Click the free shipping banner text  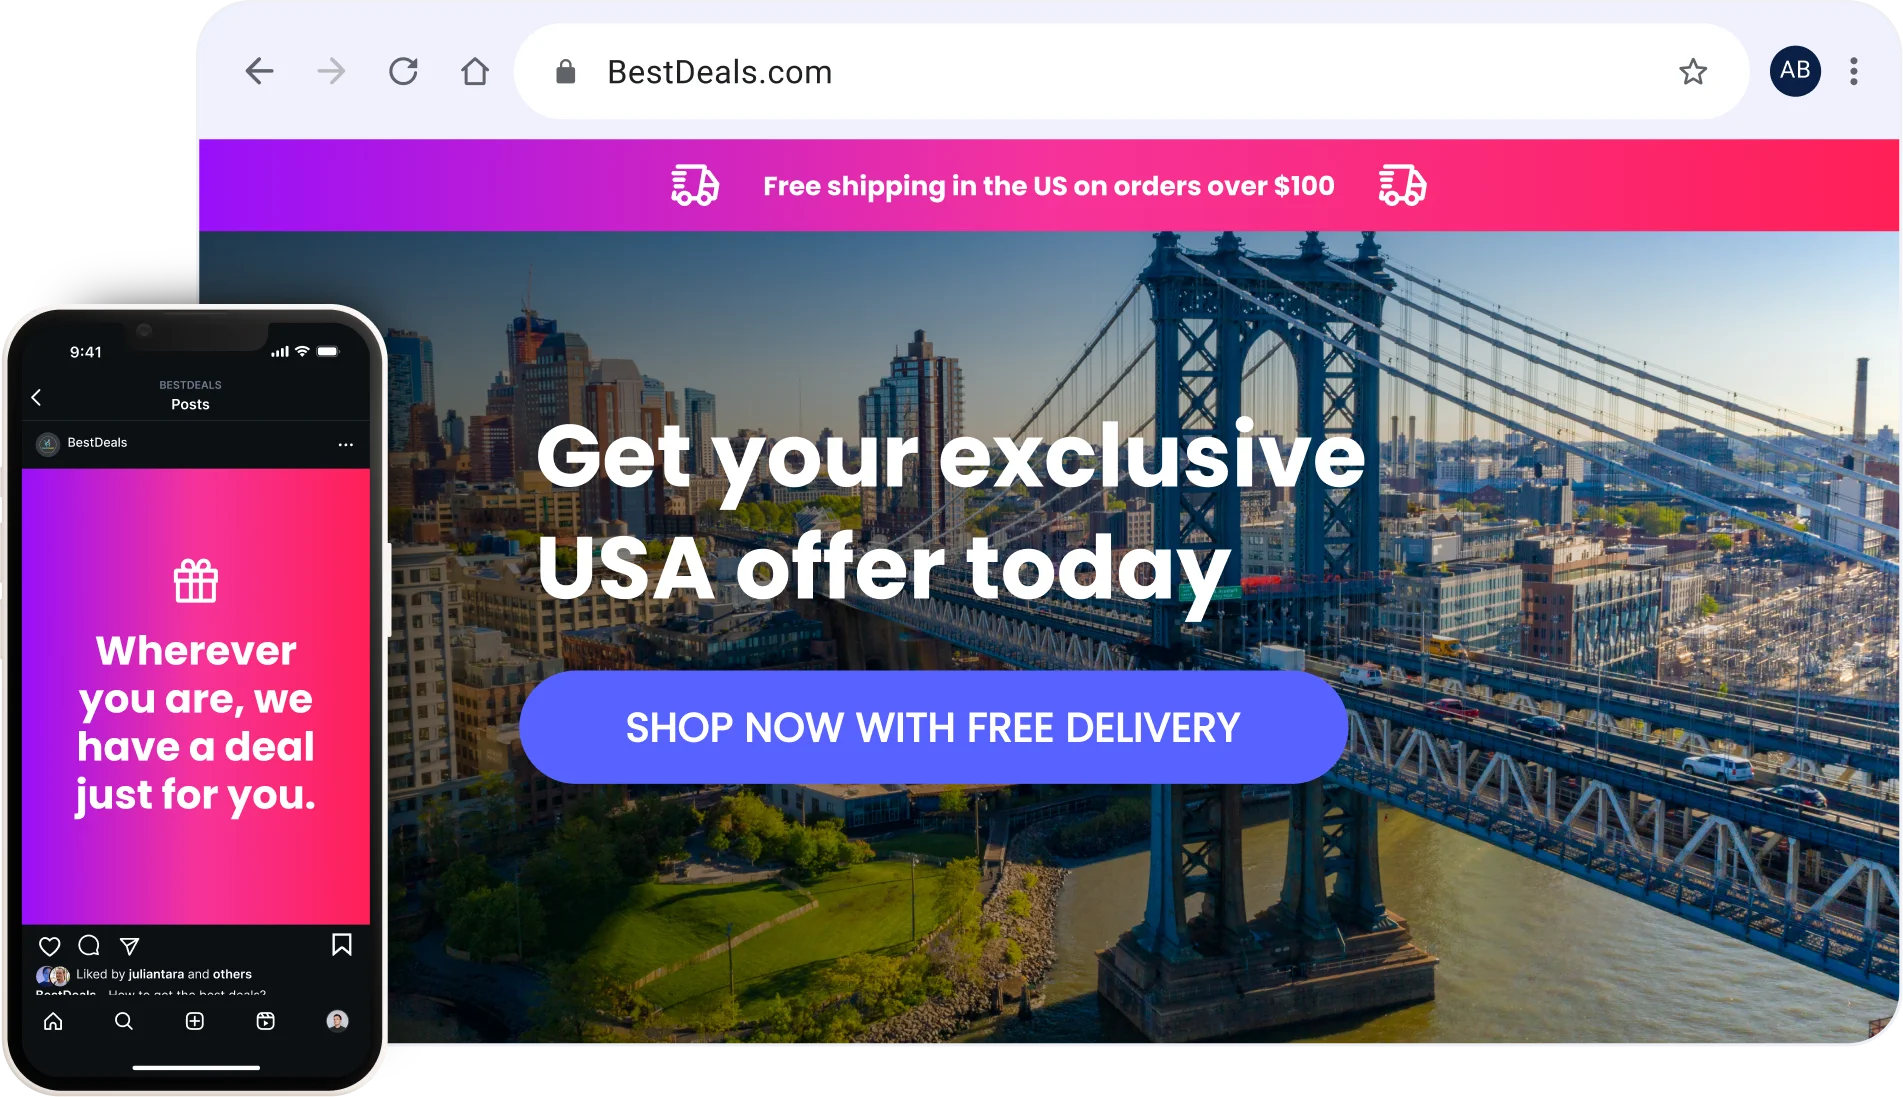(1048, 186)
